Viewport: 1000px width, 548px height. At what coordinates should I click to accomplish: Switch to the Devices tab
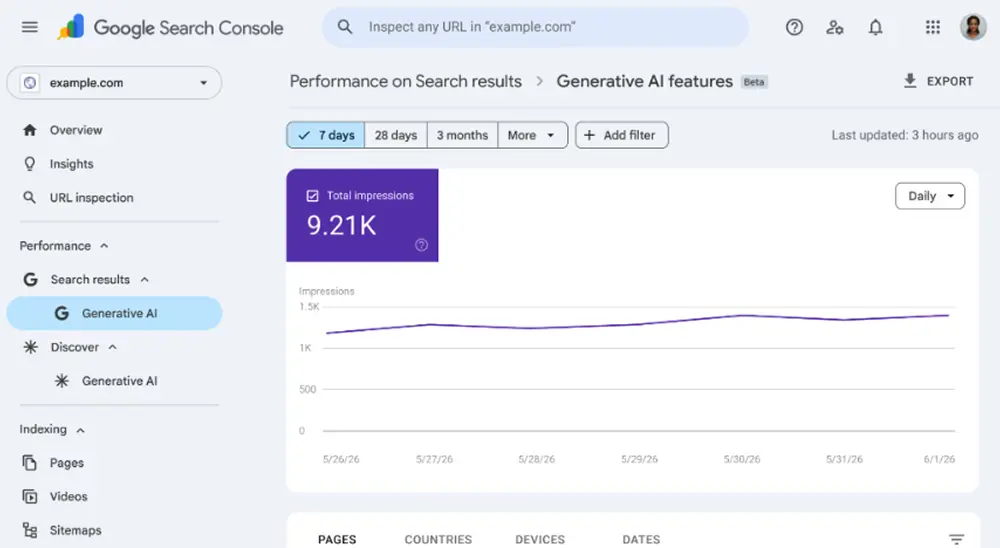(x=540, y=539)
